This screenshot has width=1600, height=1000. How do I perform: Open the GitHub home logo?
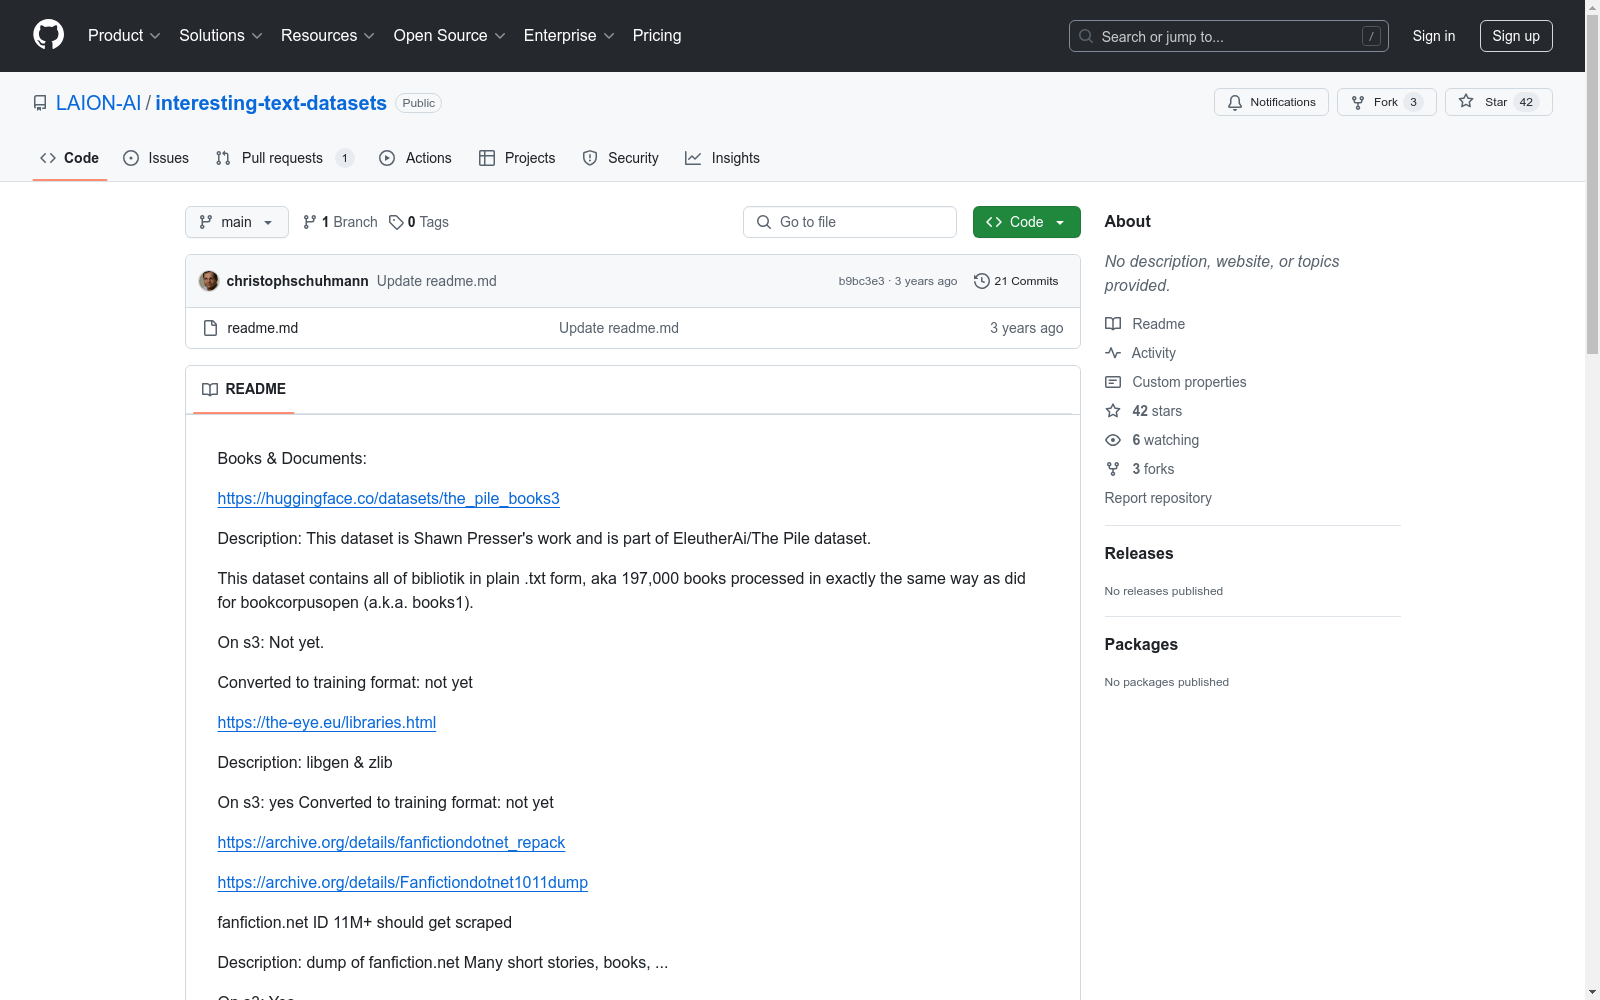pos(48,35)
